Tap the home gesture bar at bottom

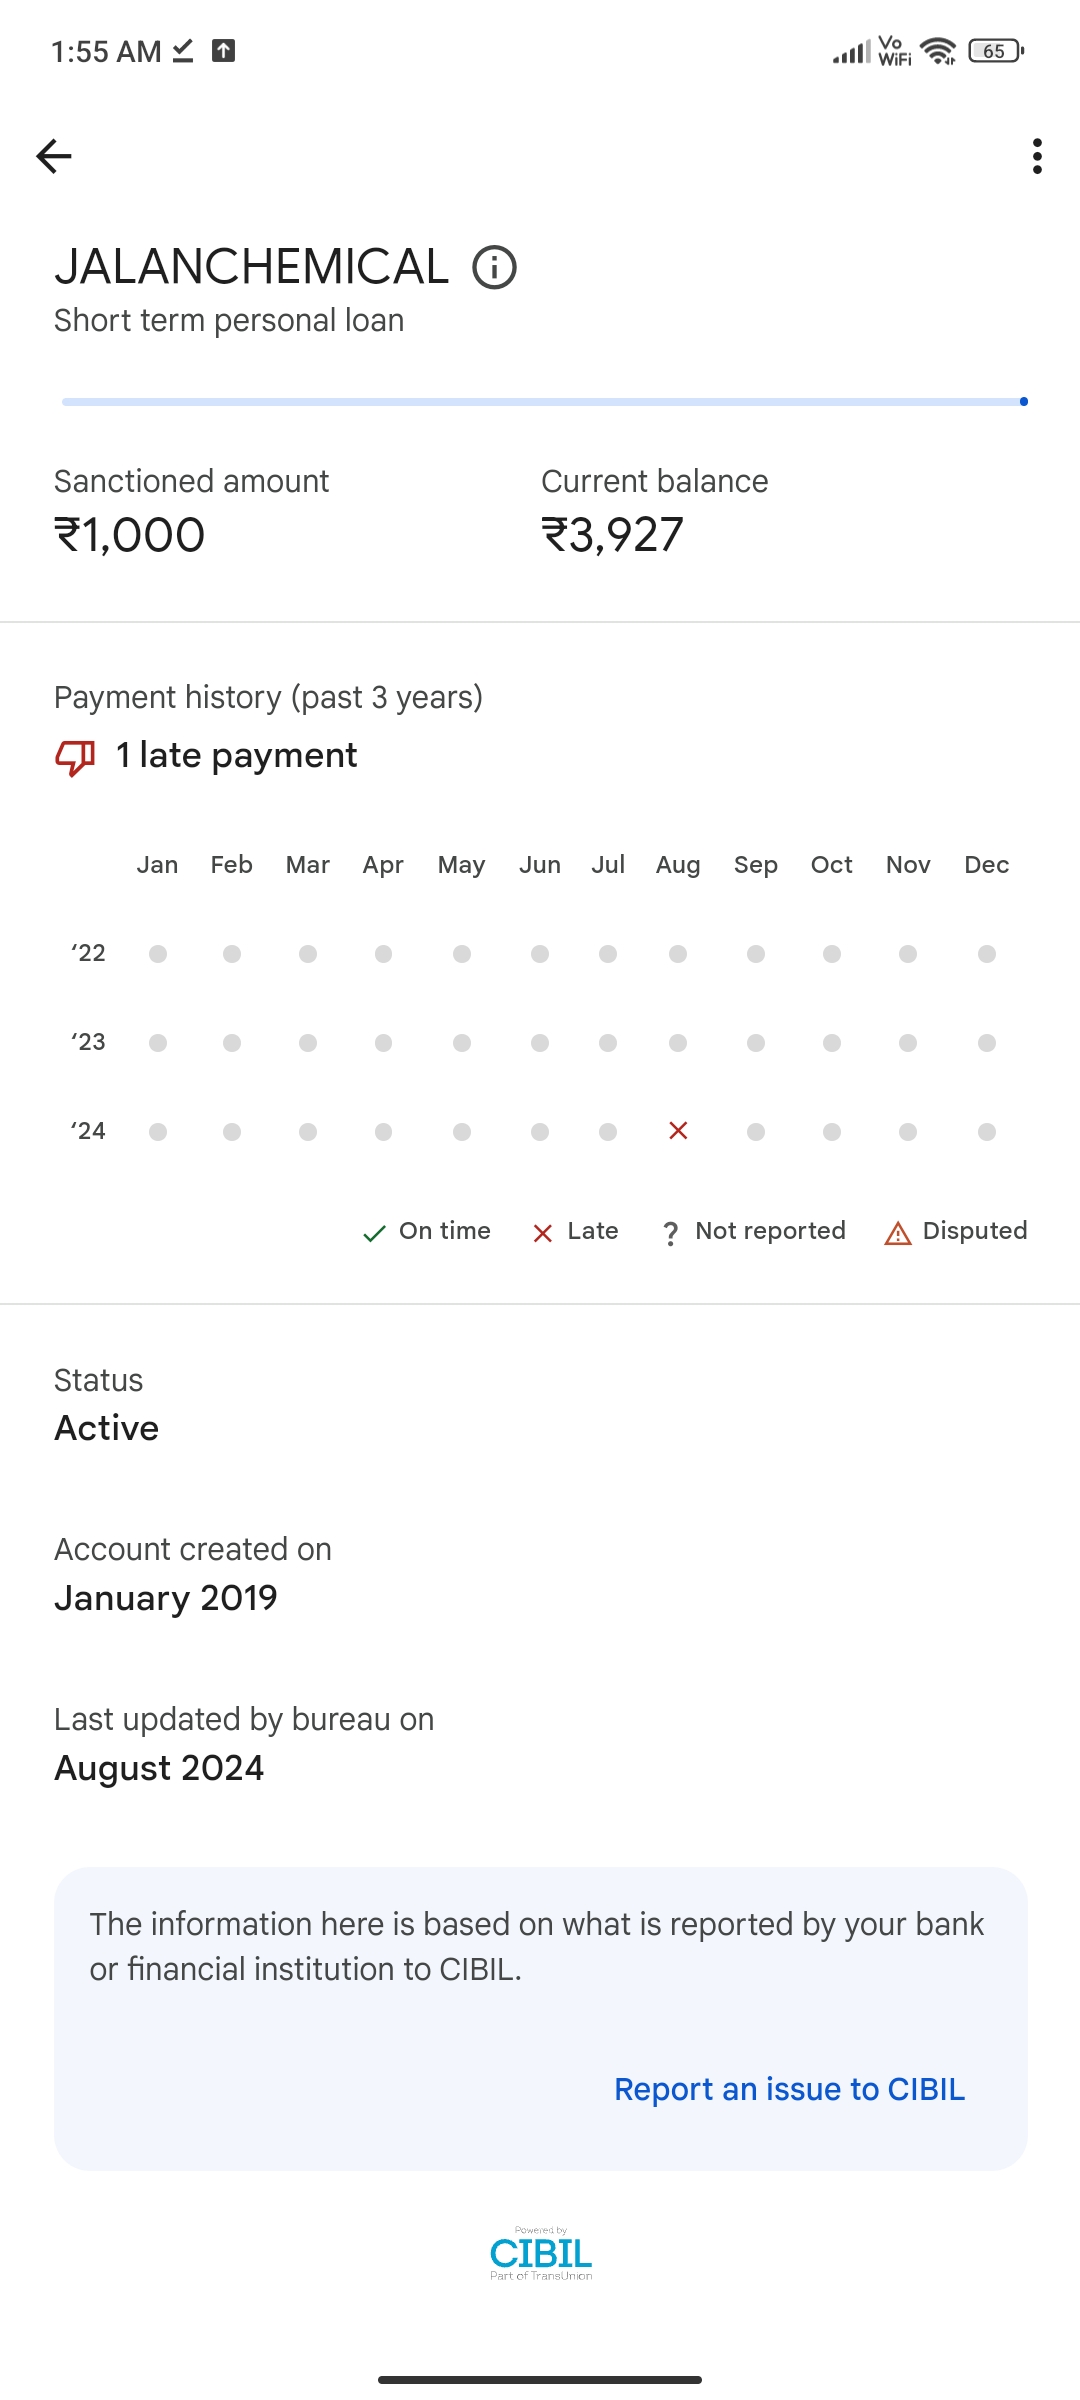pyautogui.click(x=540, y=2380)
